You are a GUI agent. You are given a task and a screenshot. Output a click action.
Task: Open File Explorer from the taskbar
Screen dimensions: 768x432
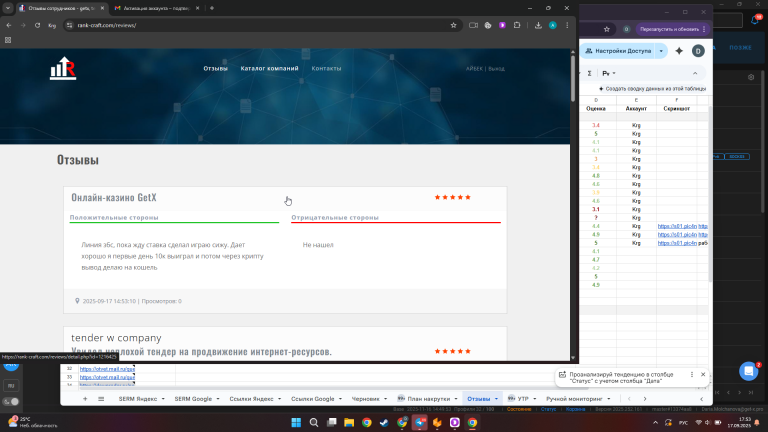pyautogui.click(x=349, y=422)
